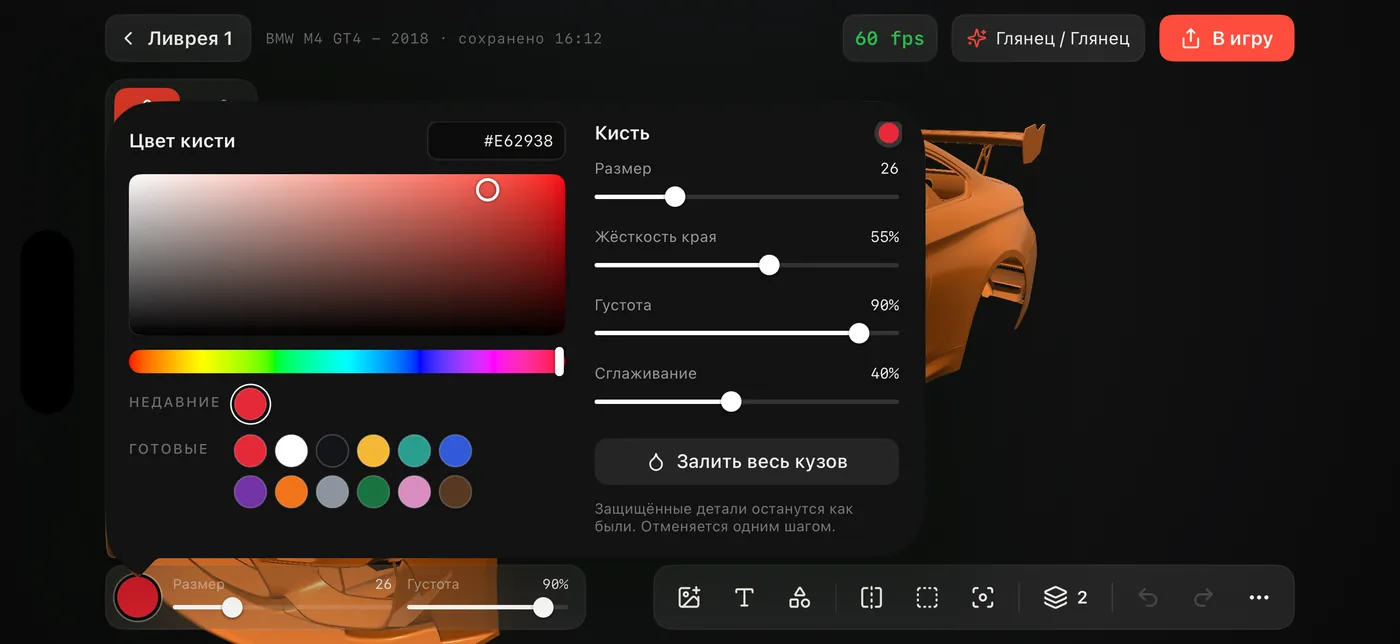Click the bottom bar Густота slider
Viewport: 1400px width, 644px height.
click(x=488, y=607)
